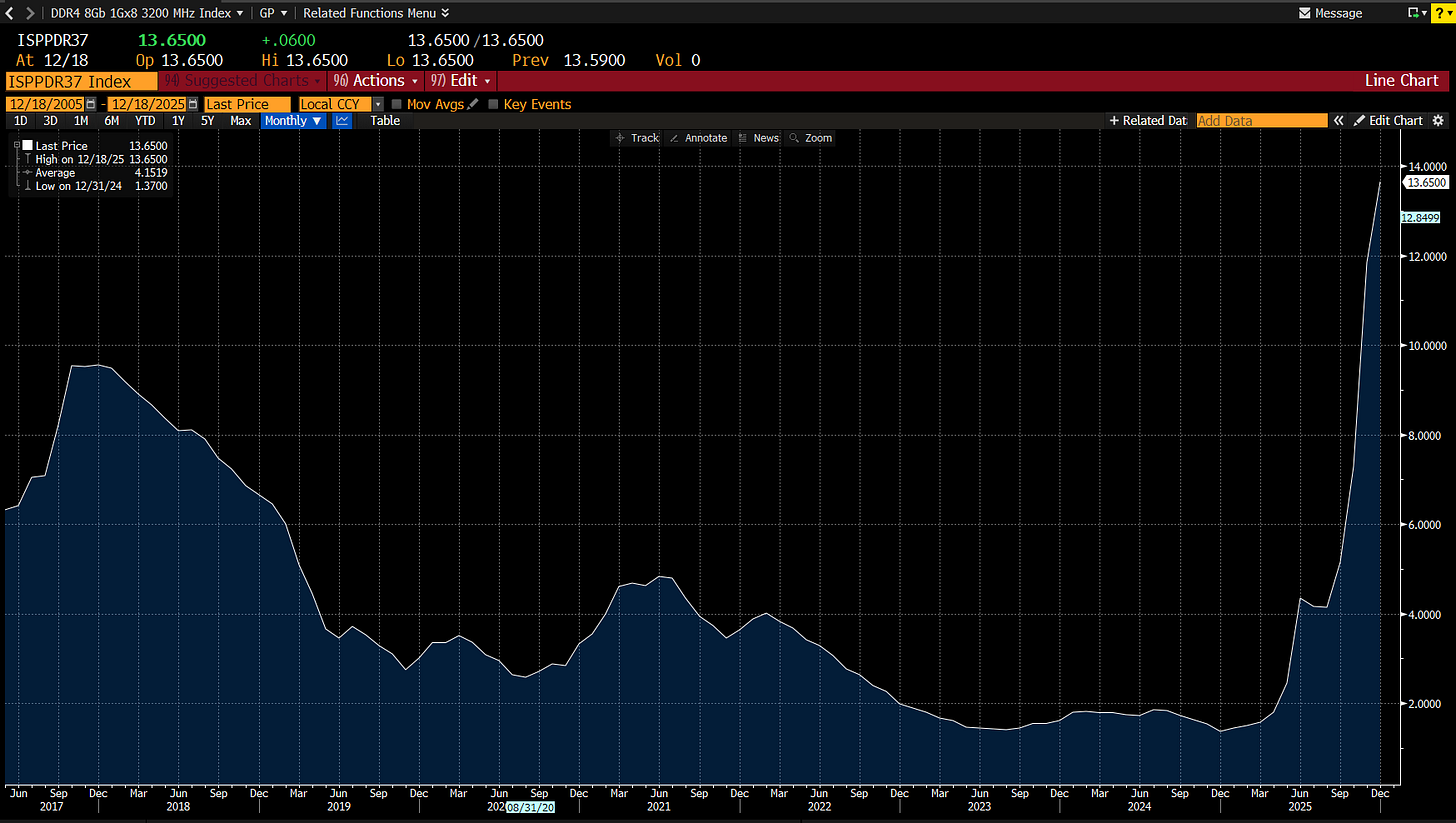Select the Max range tab
Viewport: 1456px width, 823px height.
pyautogui.click(x=240, y=120)
